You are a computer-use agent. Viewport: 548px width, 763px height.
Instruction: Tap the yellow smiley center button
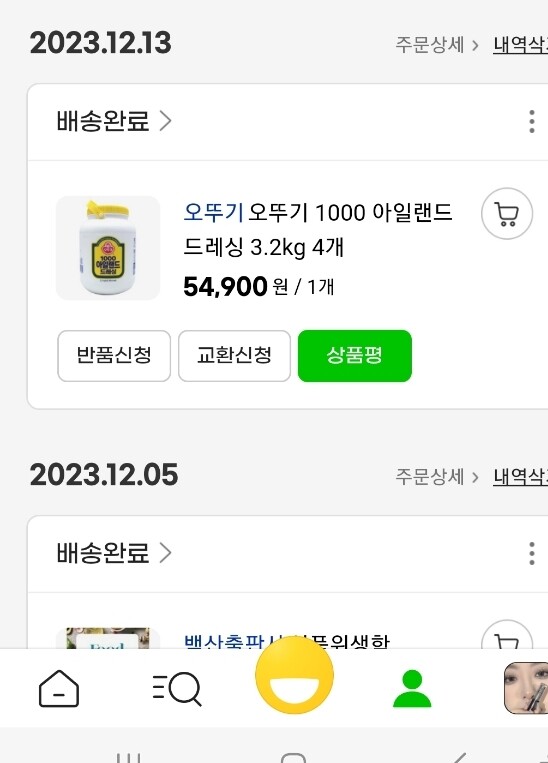coord(294,675)
